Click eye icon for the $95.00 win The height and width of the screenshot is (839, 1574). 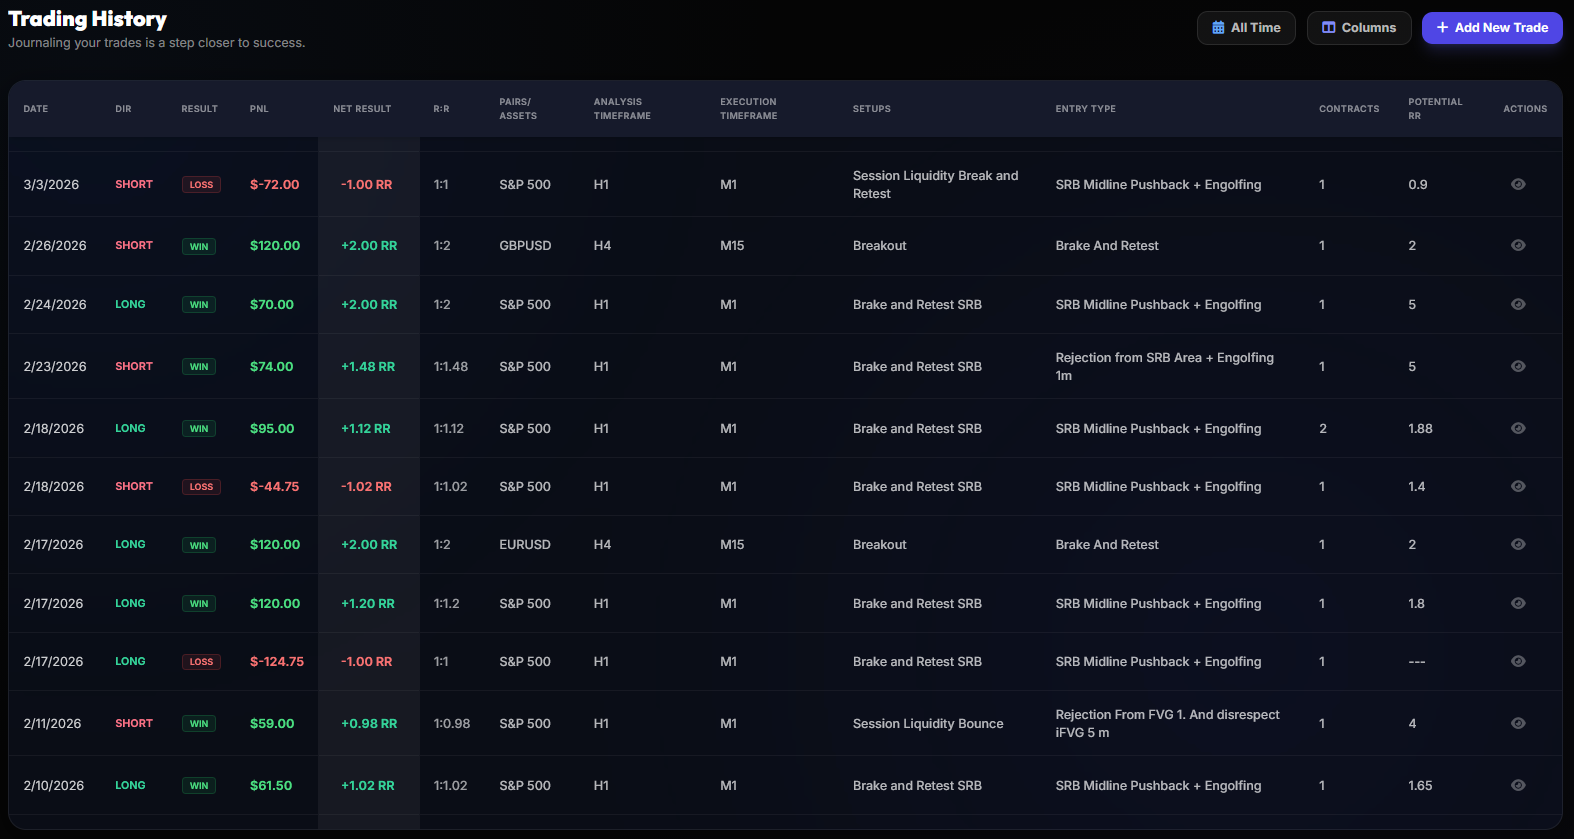[1517, 428]
